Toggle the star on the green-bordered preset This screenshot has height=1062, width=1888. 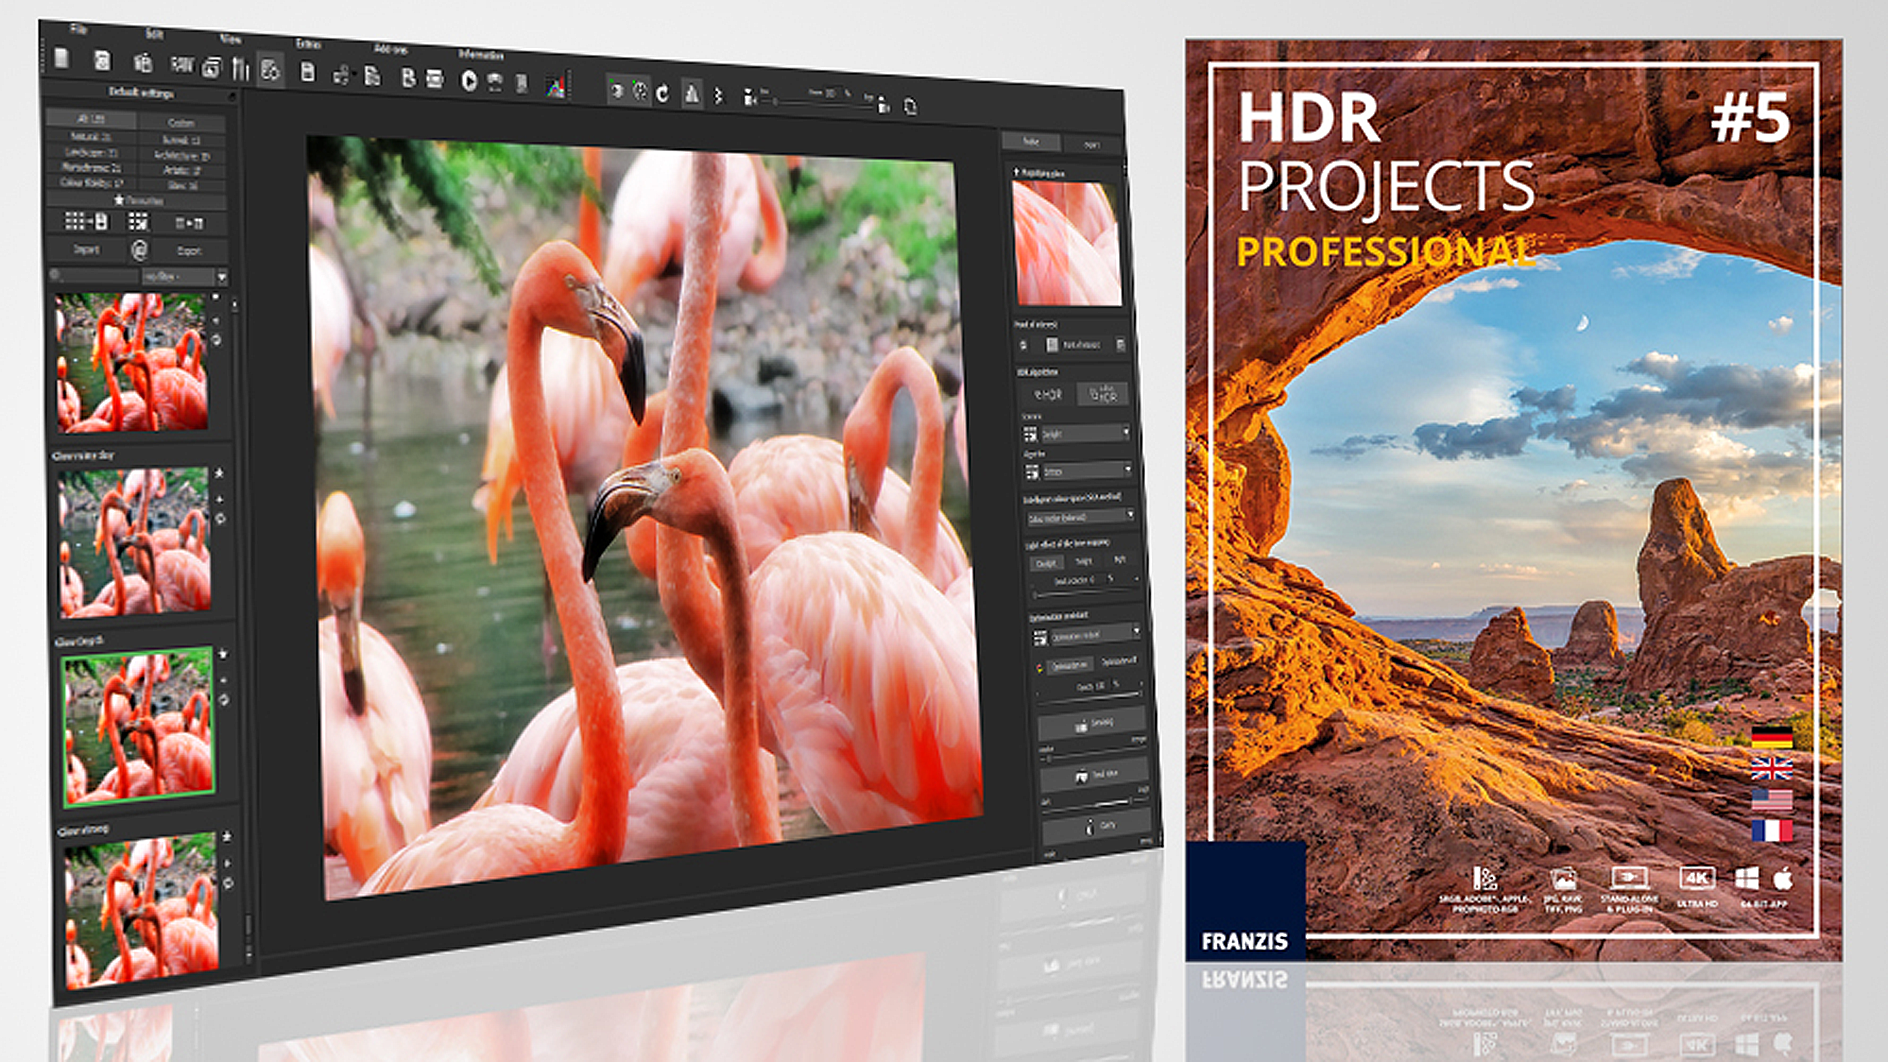click(x=222, y=654)
